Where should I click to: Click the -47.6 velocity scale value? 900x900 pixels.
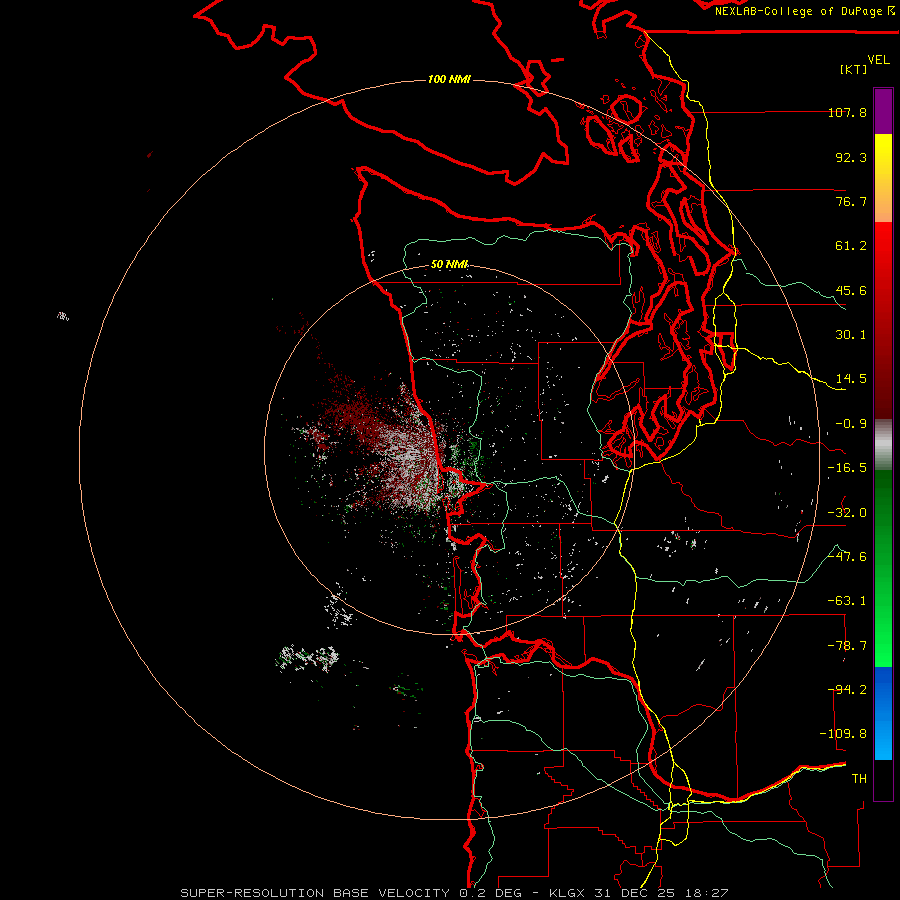coord(847,557)
